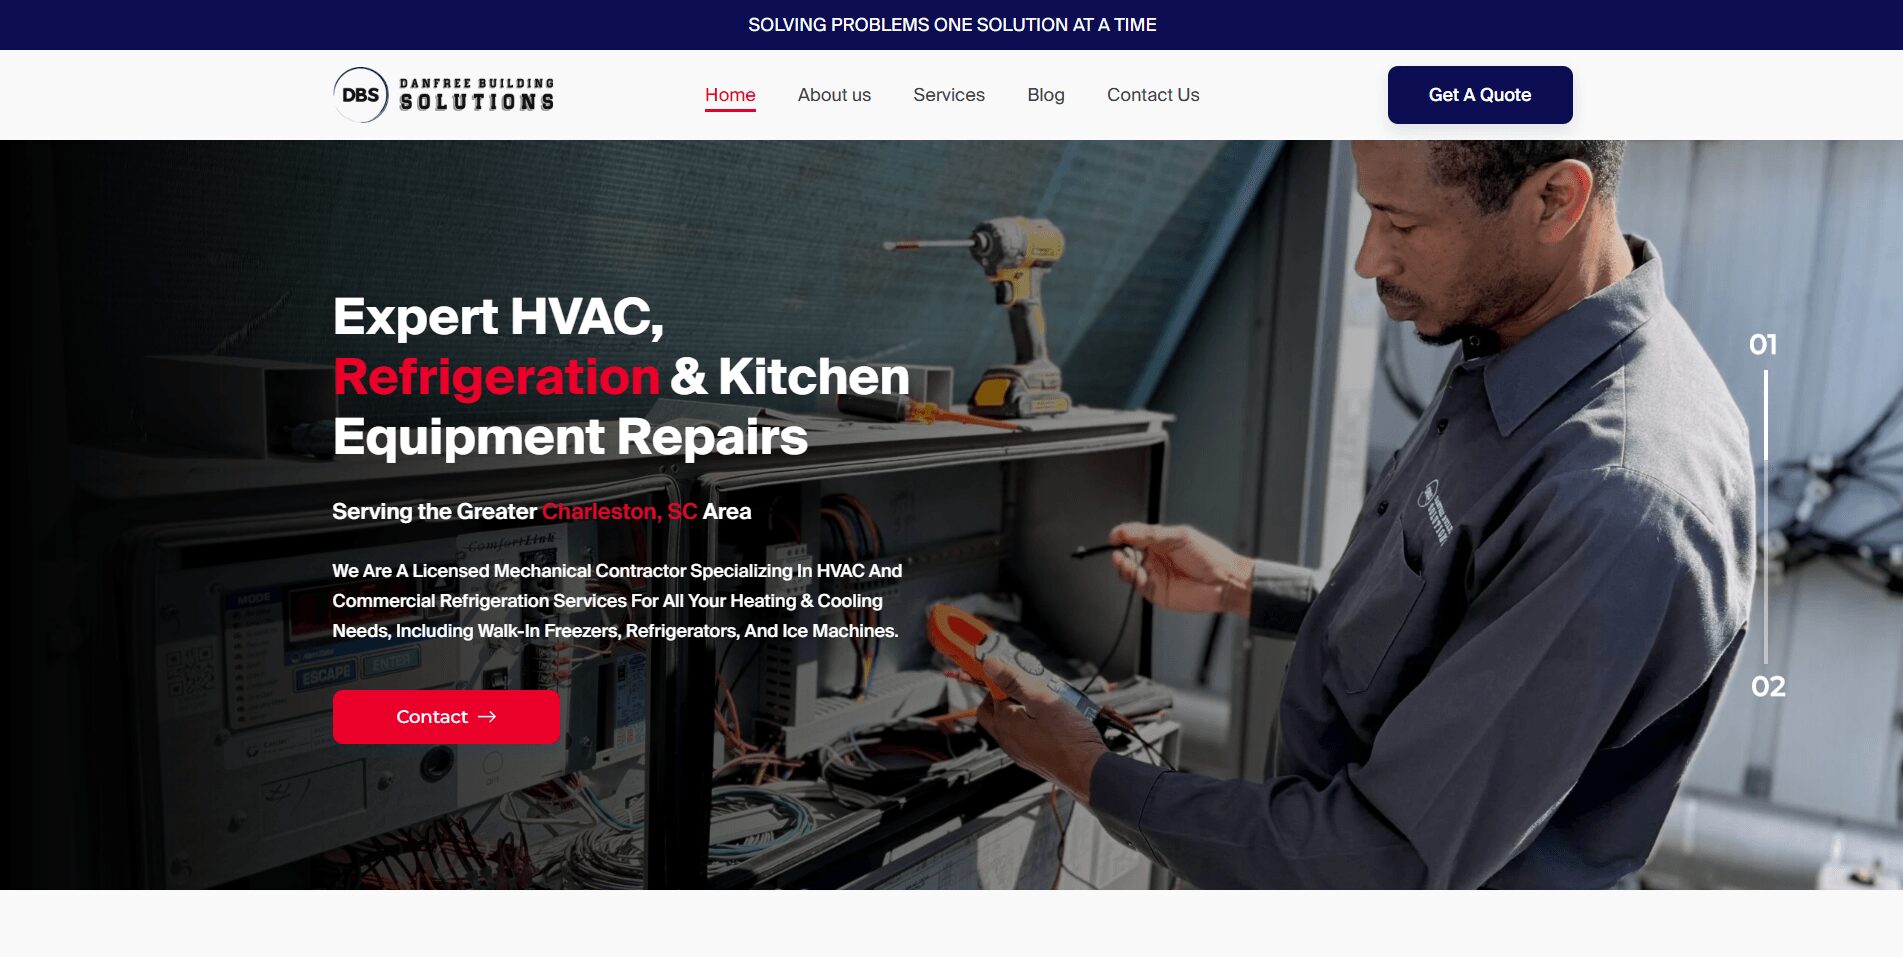
Task: Click the red Contact button
Action: [x=446, y=717]
